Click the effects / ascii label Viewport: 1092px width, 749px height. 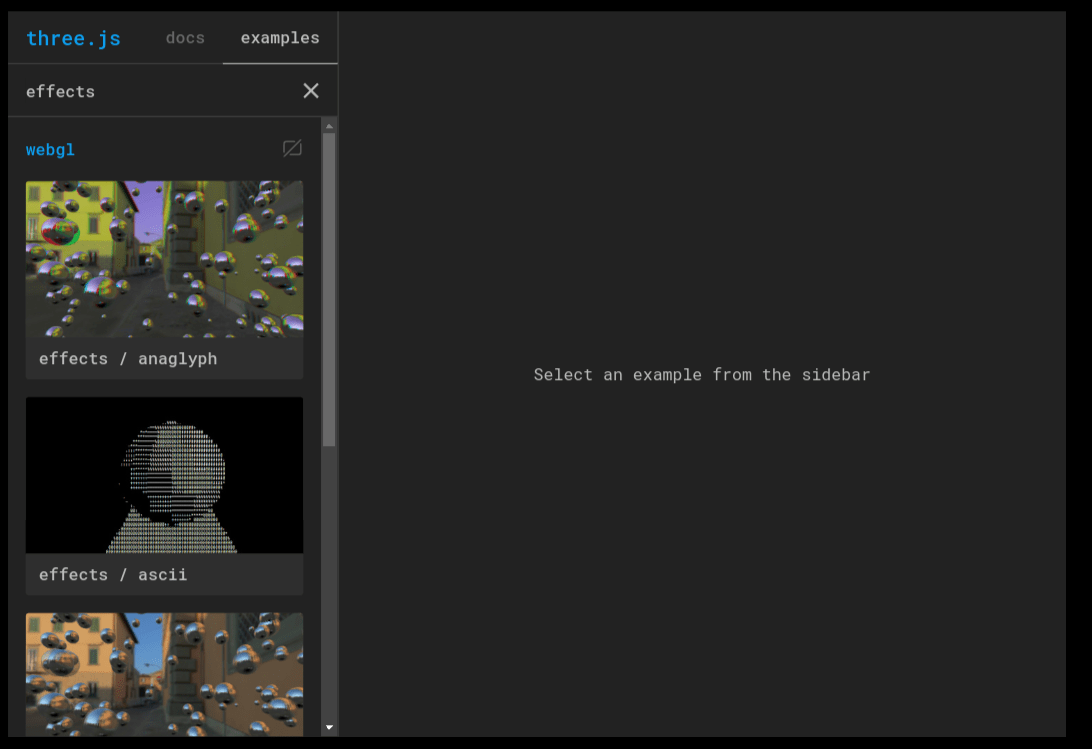click(x=113, y=575)
